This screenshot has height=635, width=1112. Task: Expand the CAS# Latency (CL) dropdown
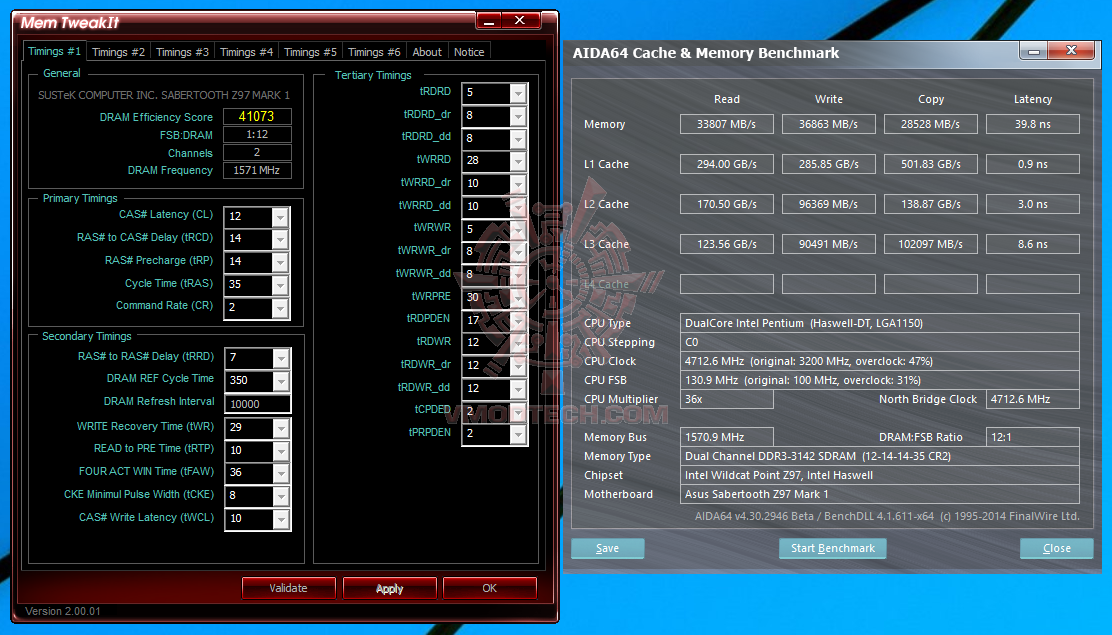tap(280, 217)
